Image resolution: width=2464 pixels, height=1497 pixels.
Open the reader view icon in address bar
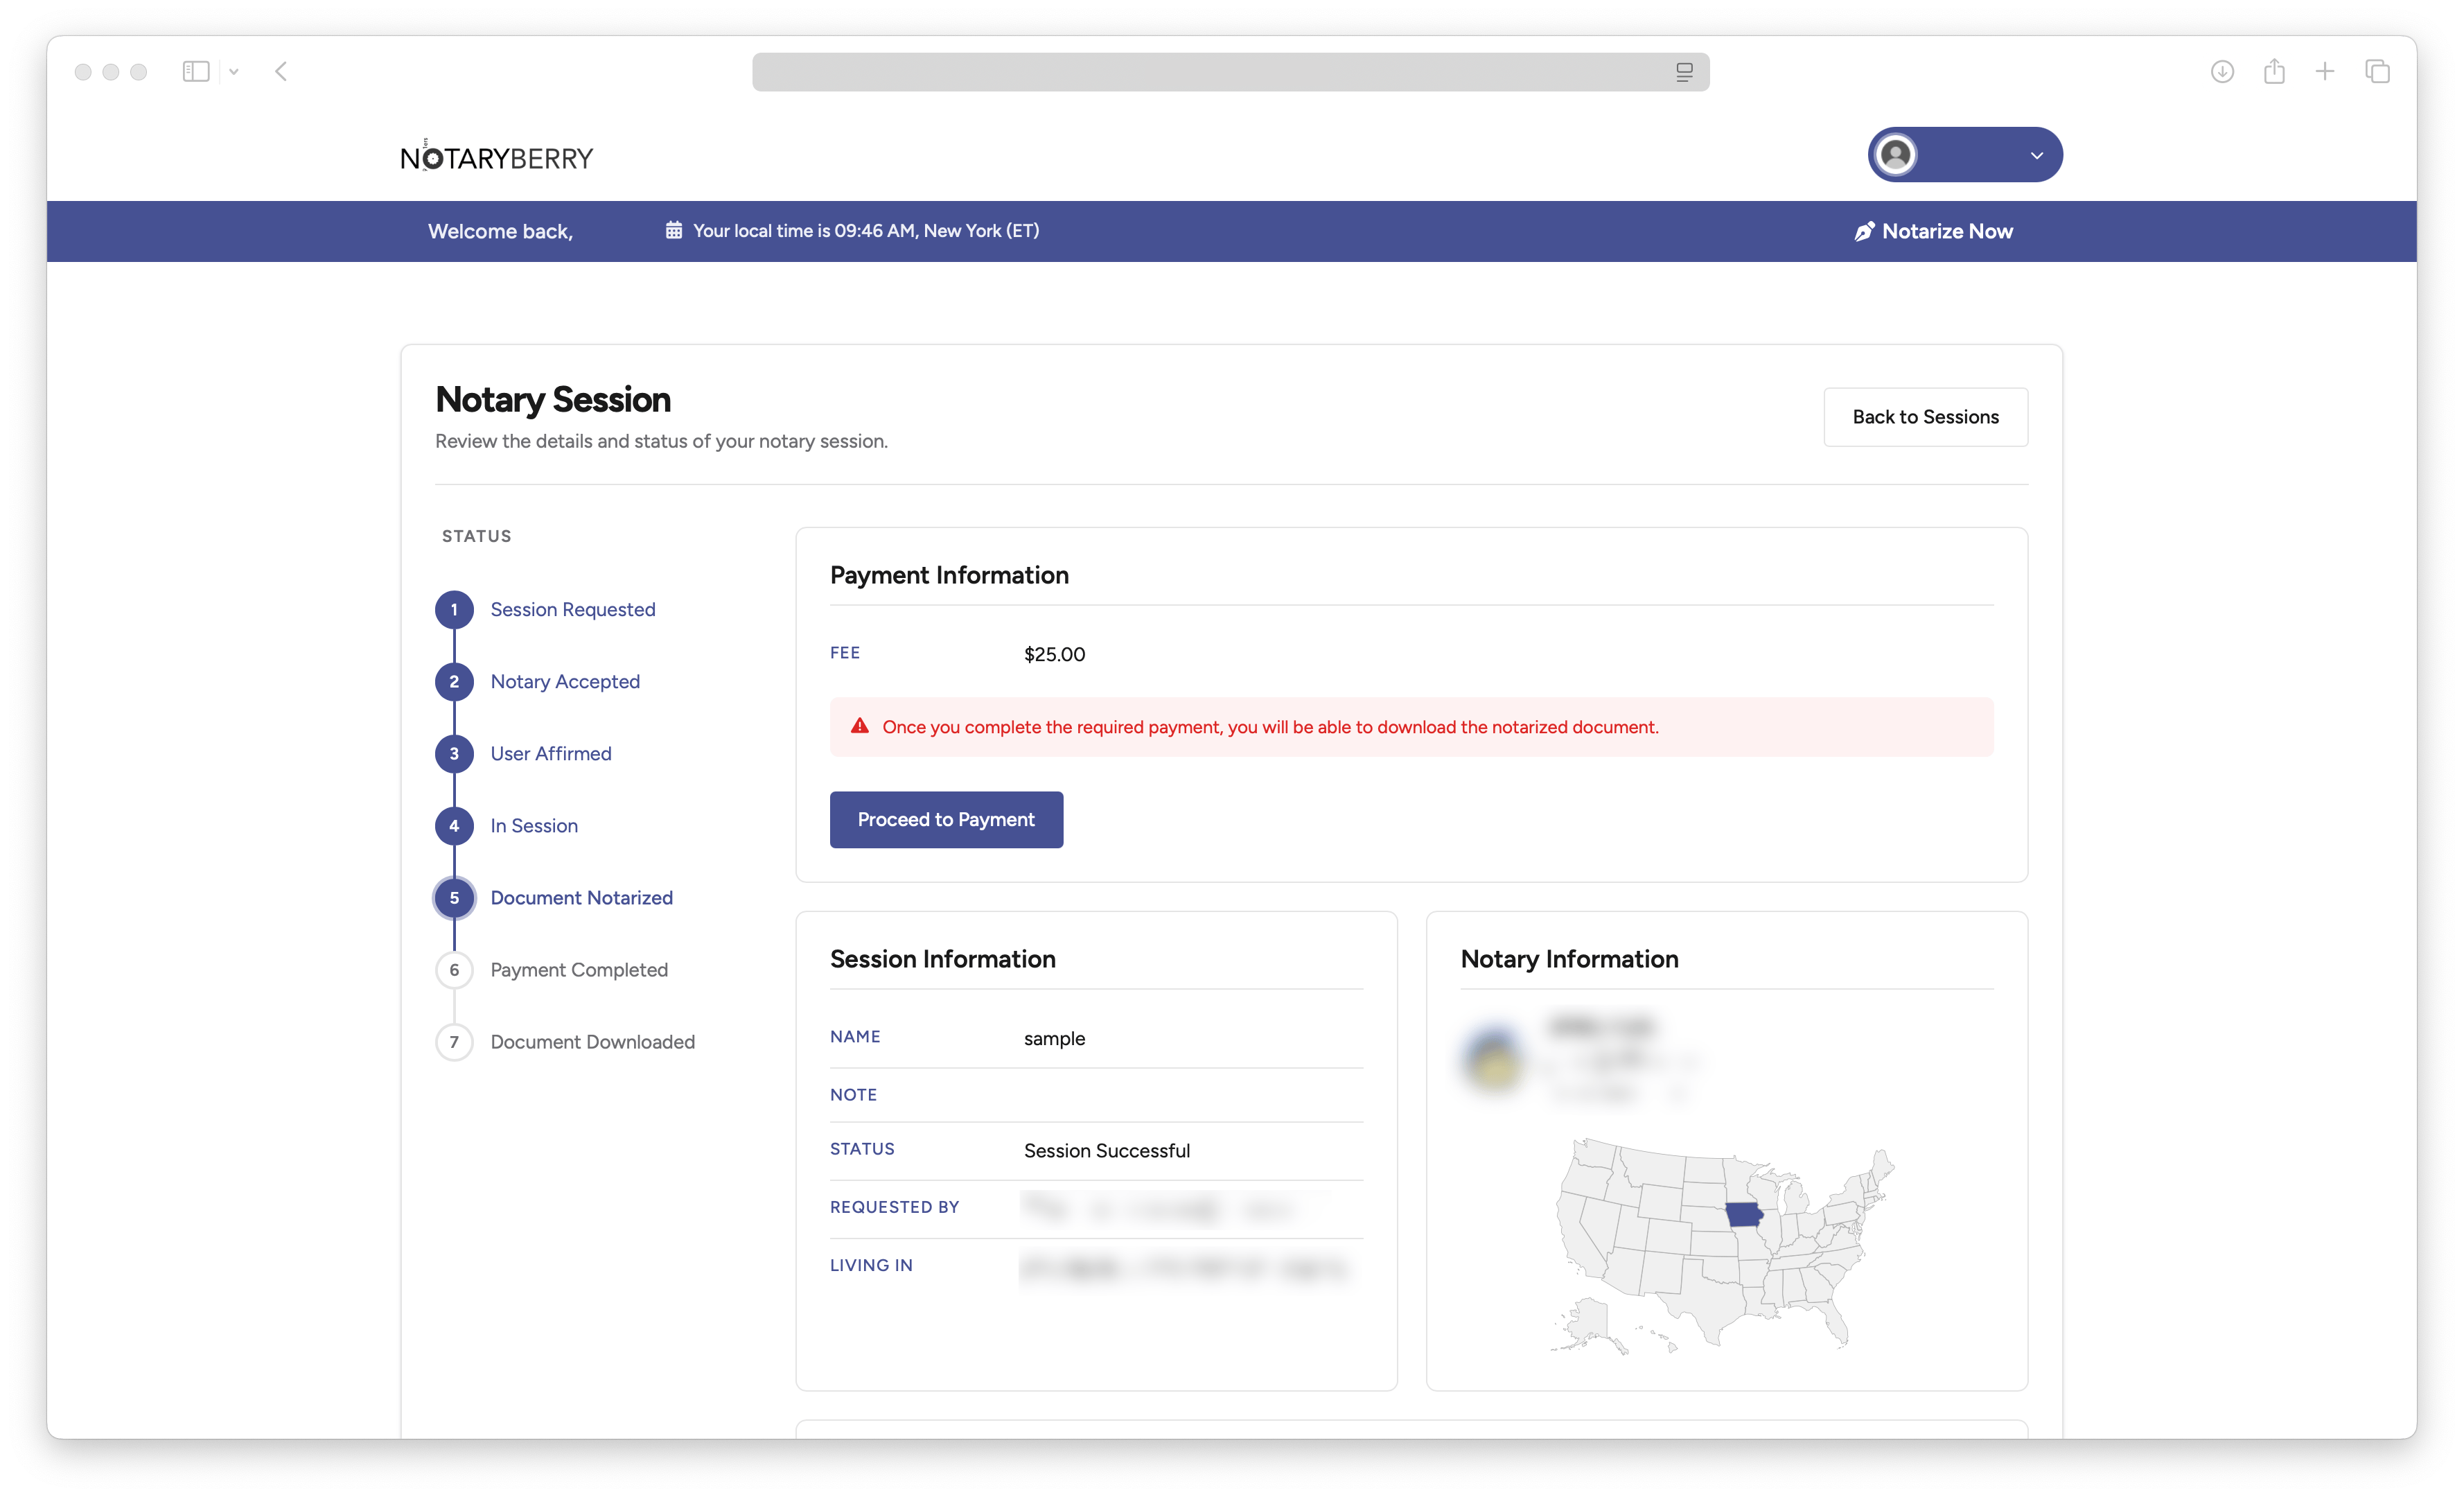coord(1684,72)
